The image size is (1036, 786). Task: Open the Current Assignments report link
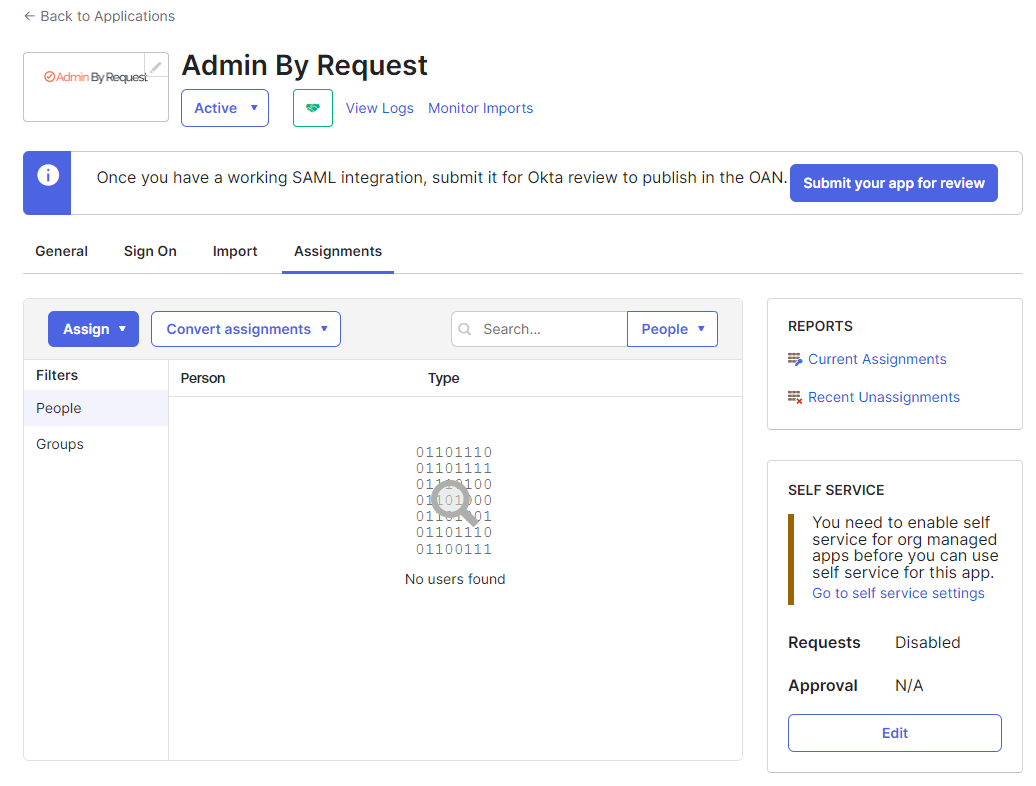click(877, 359)
